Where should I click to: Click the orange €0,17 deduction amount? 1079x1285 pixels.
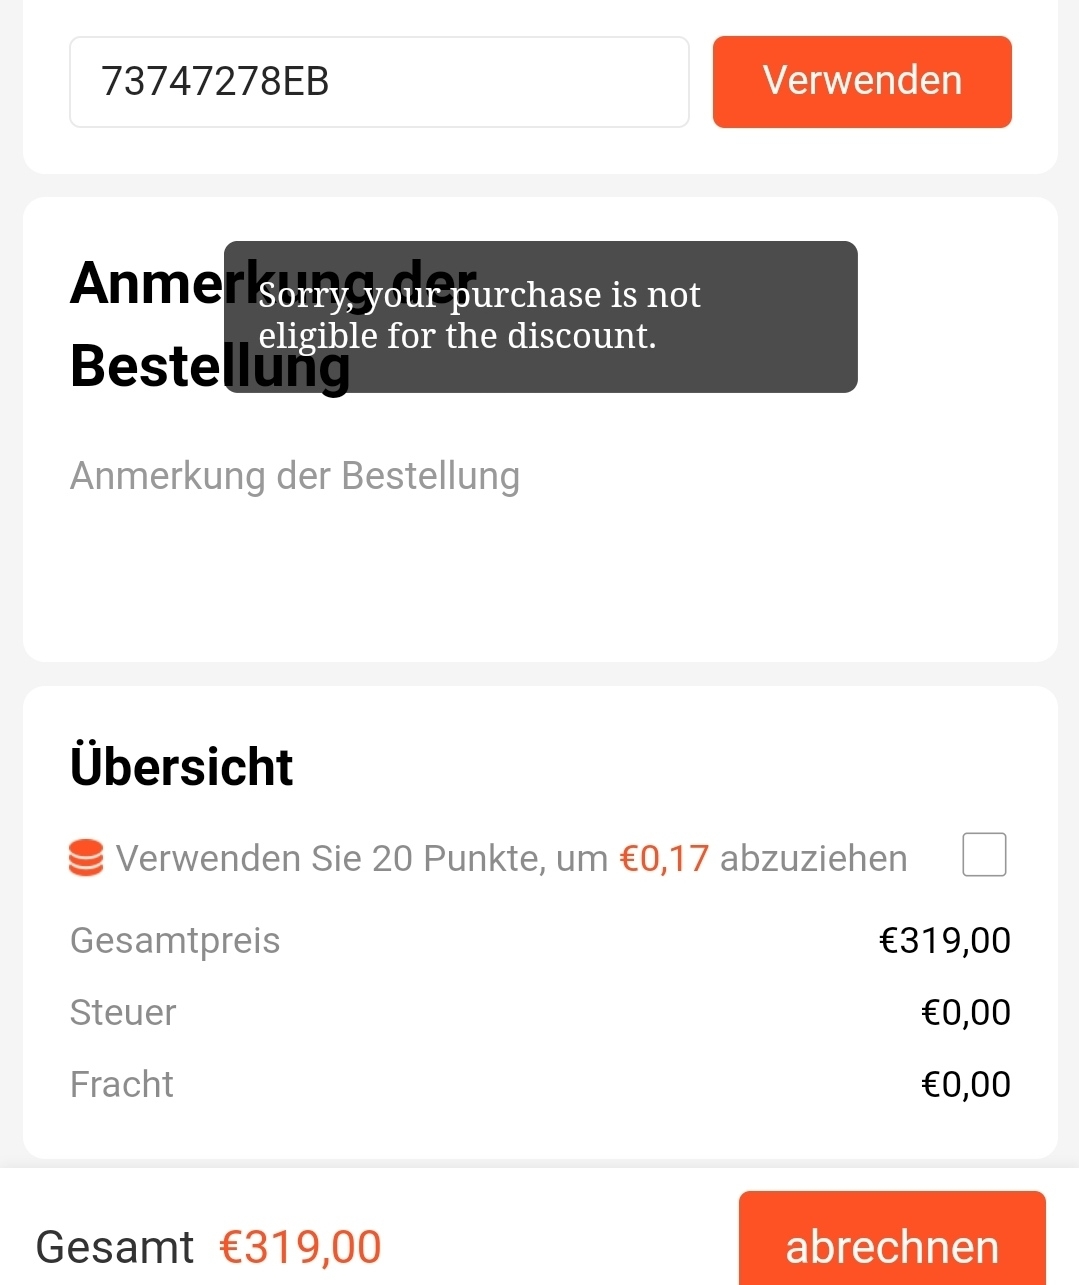pos(665,858)
